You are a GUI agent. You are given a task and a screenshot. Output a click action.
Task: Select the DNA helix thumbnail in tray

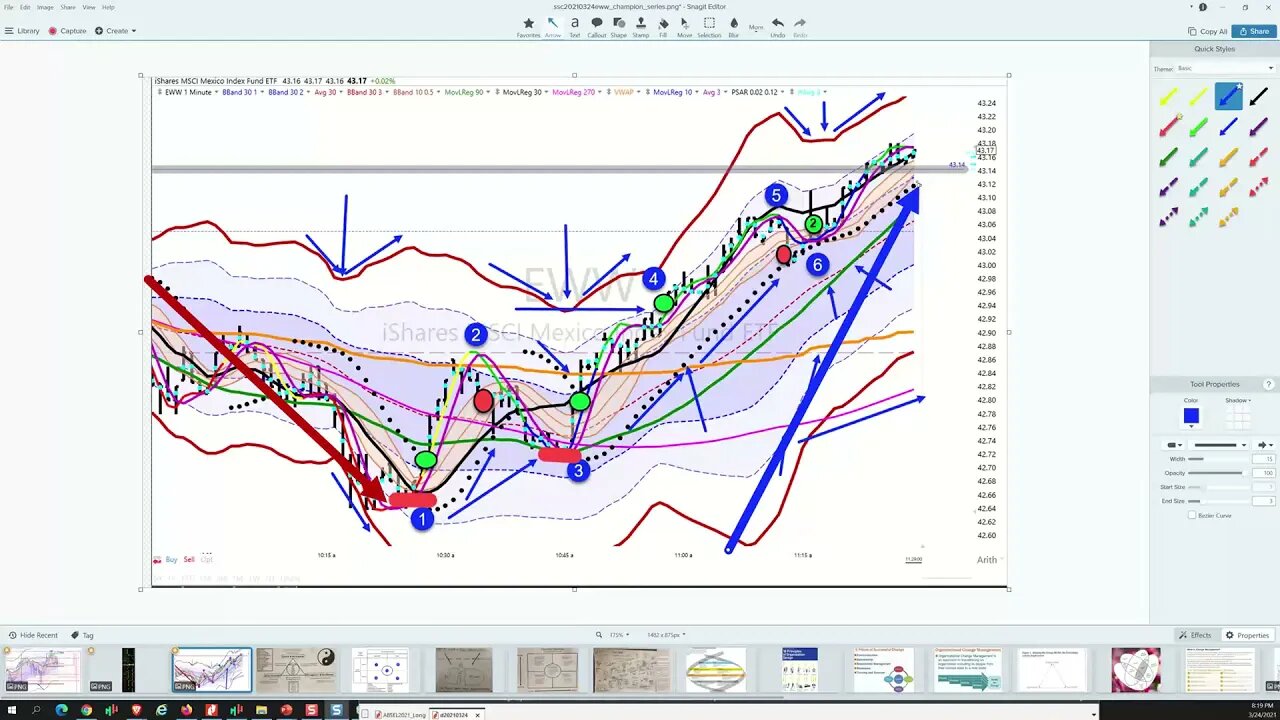pyautogui.click(x=716, y=670)
